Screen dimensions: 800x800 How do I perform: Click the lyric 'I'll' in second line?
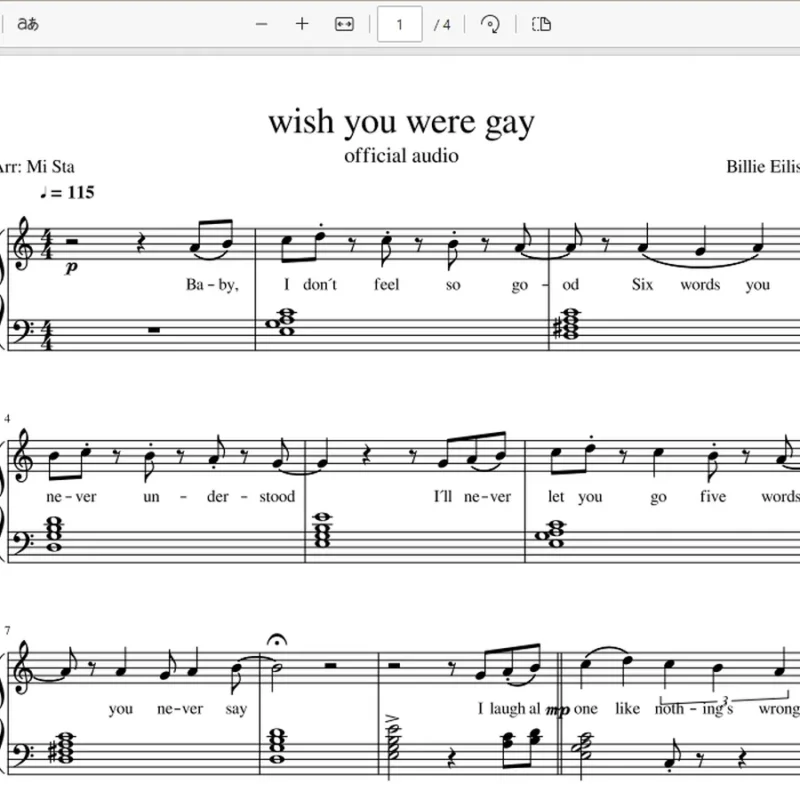(x=443, y=496)
